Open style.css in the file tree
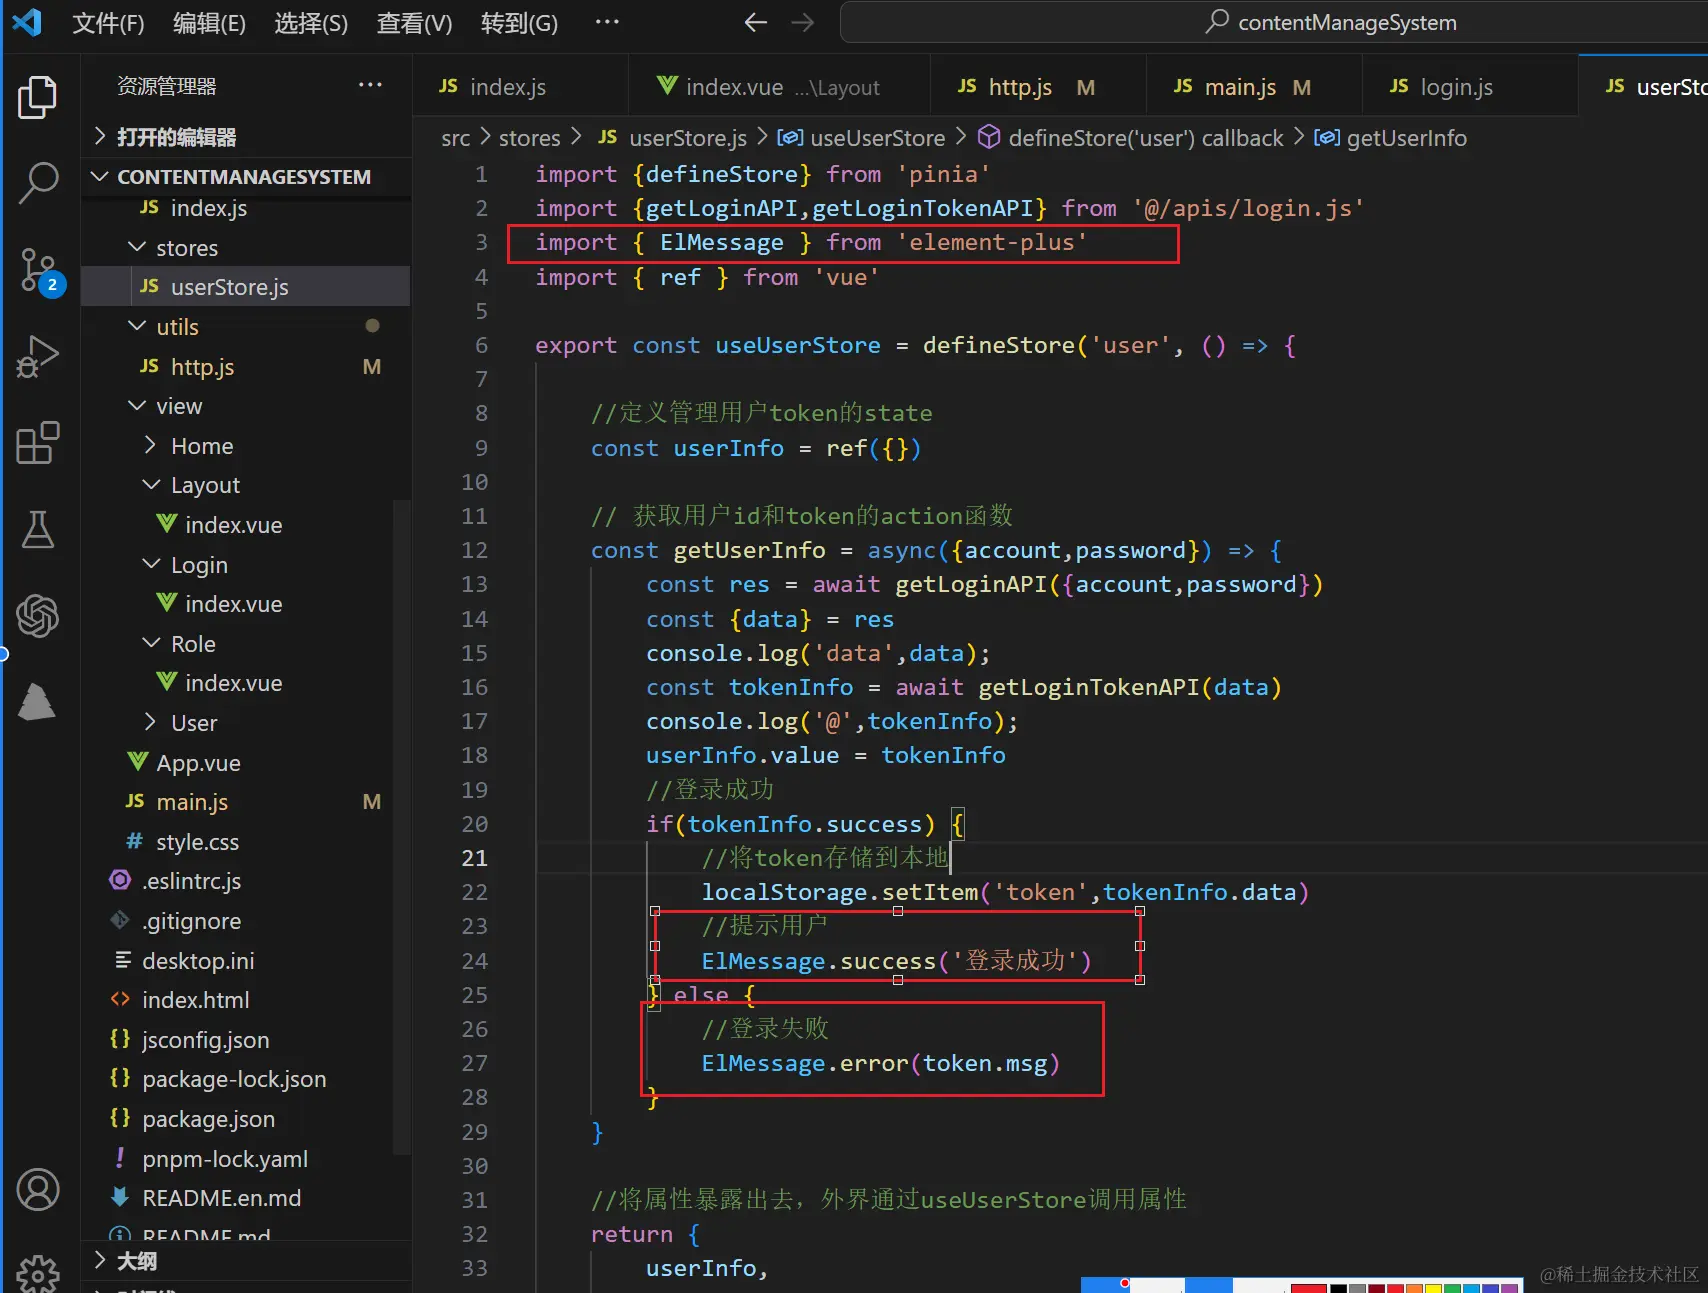The image size is (1708, 1293). coord(246,842)
